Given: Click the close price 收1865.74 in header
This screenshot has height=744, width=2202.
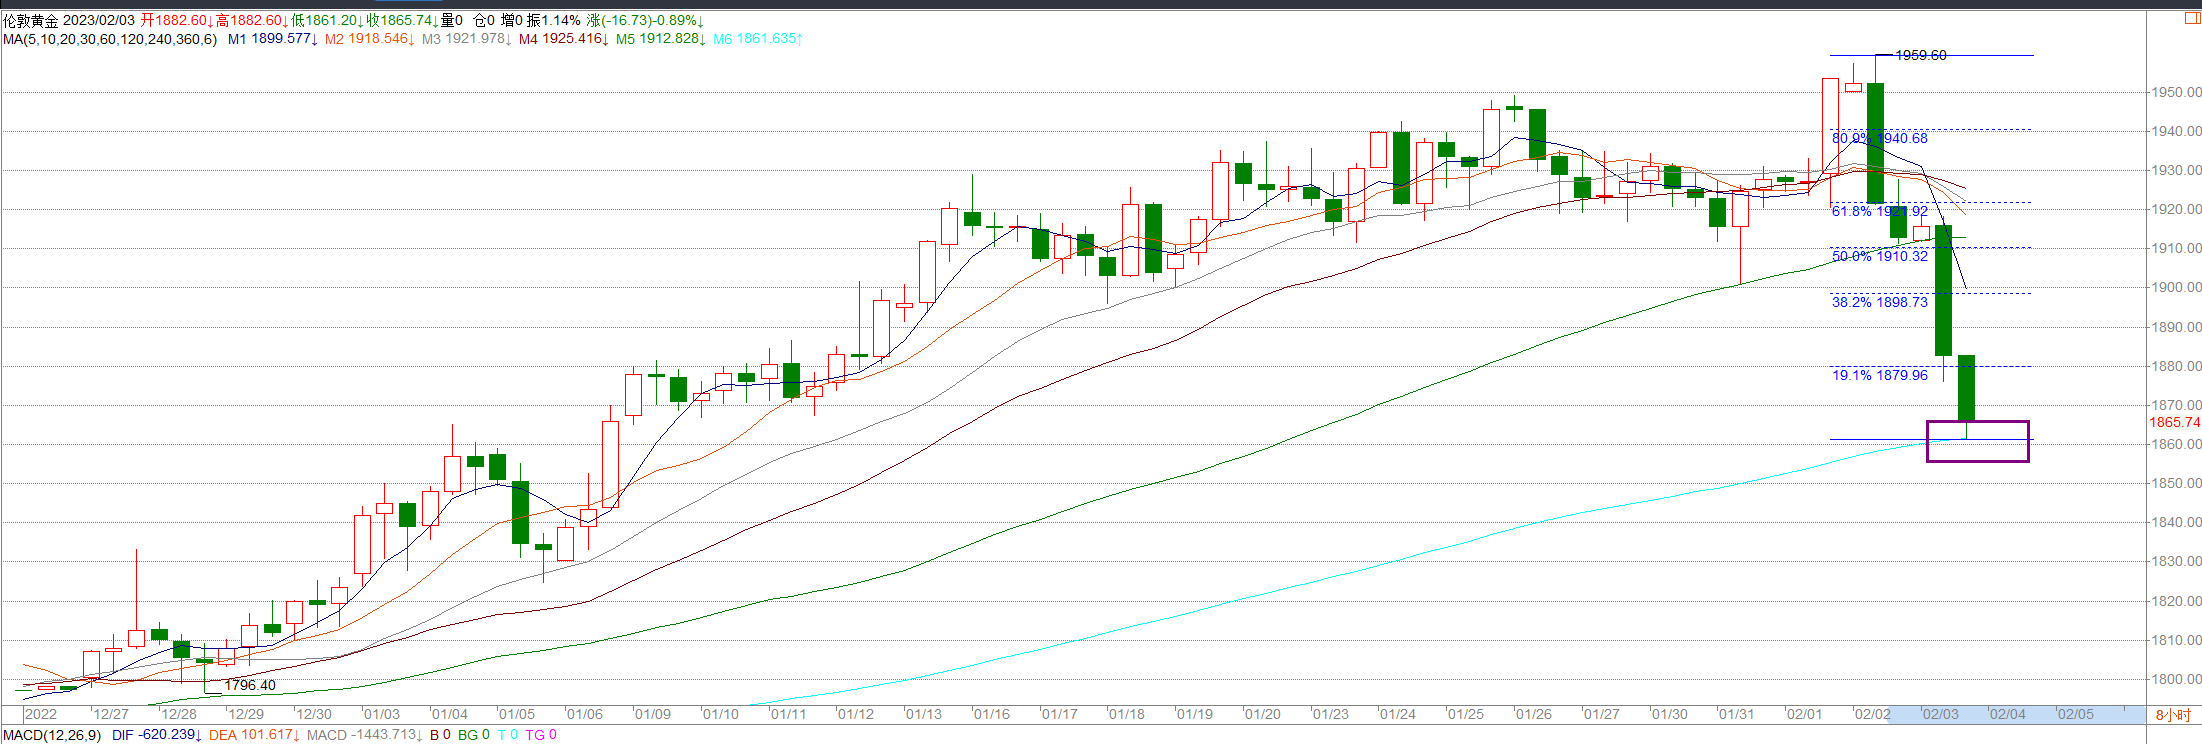Looking at the screenshot, I should click(x=402, y=21).
